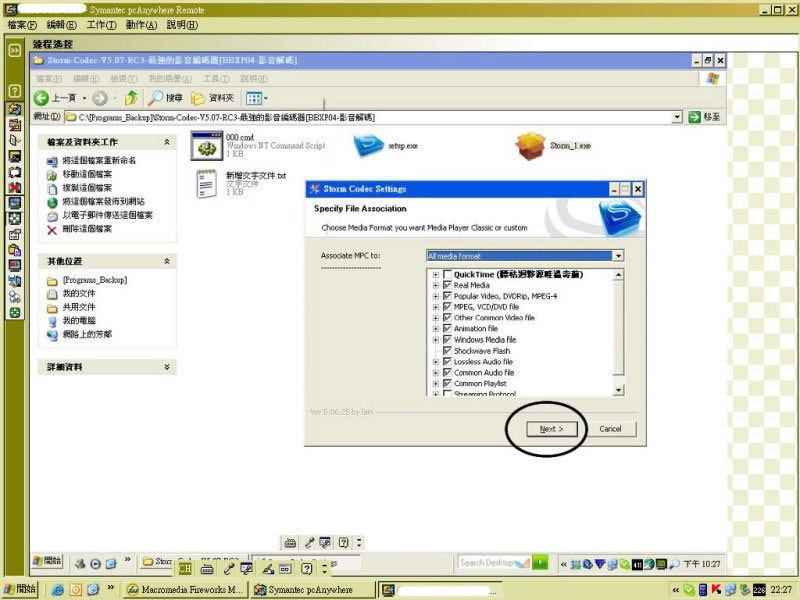Toggle the Shockwave Flash checkbox

pos(447,351)
